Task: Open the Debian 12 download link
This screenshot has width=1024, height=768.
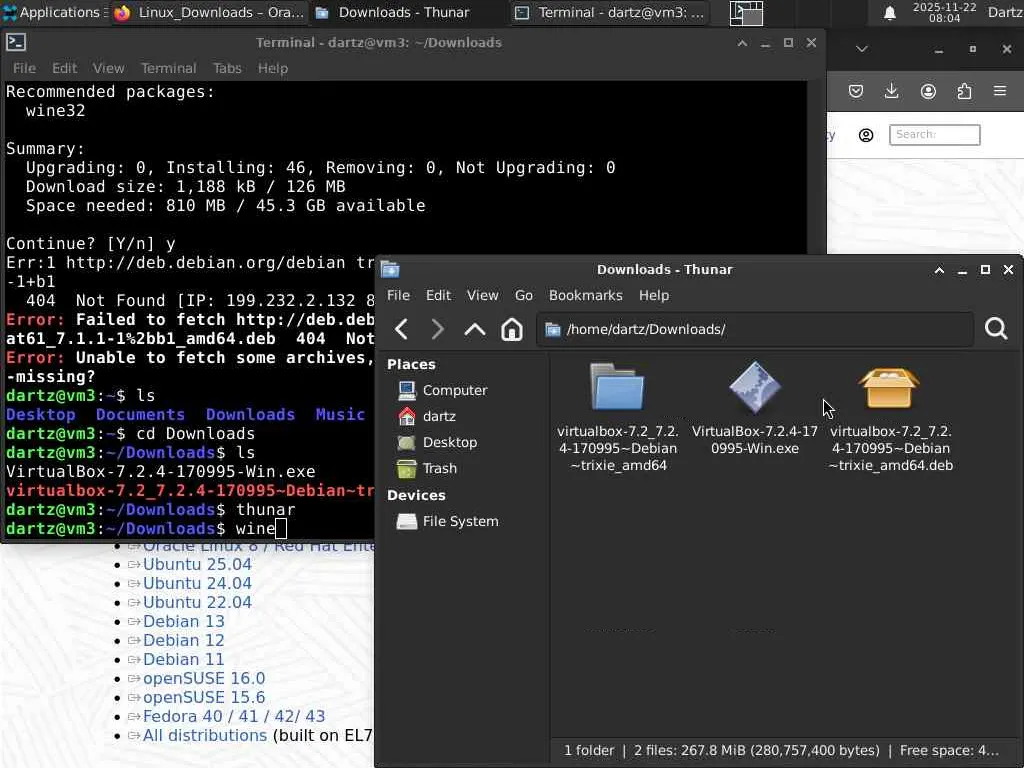Action: [184, 640]
